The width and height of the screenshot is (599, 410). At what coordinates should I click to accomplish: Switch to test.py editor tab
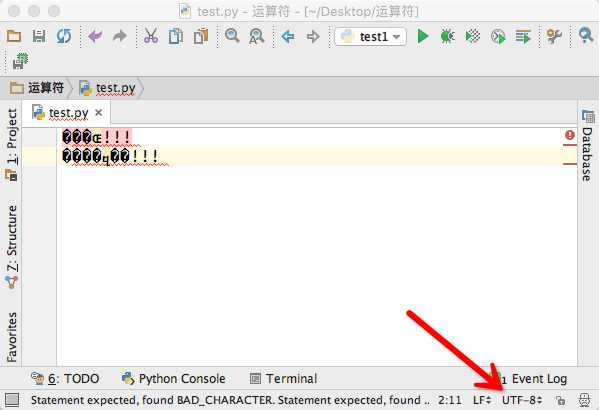click(x=60, y=113)
